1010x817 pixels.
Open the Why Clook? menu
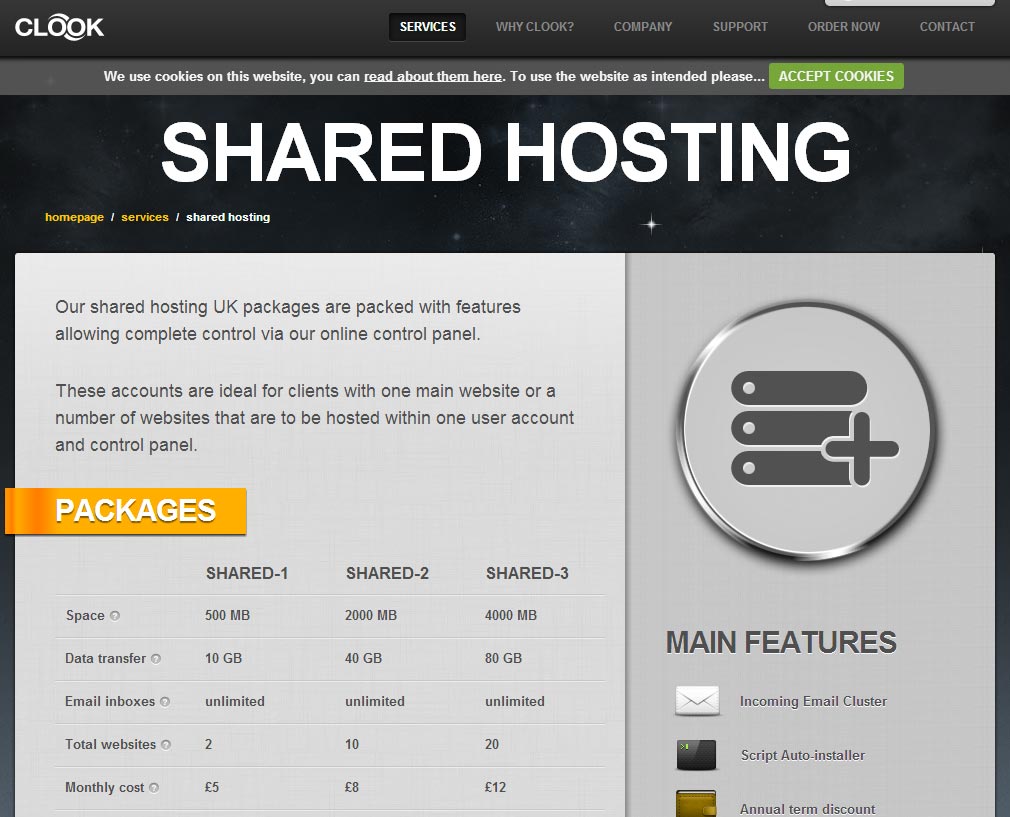click(x=535, y=27)
